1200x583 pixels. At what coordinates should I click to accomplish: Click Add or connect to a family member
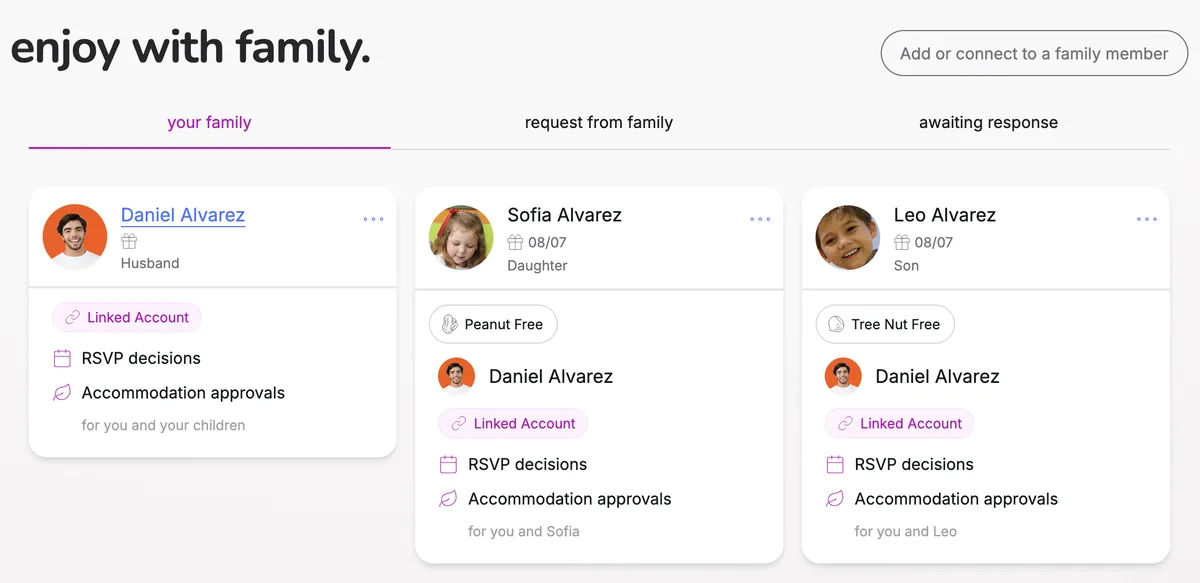1034,54
